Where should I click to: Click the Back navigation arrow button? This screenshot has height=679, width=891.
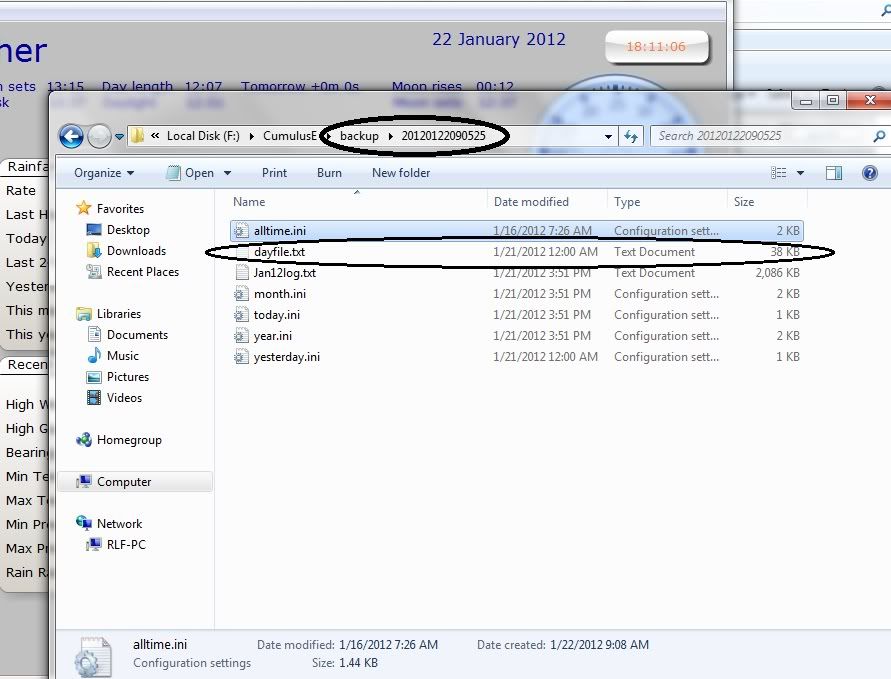point(70,136)
